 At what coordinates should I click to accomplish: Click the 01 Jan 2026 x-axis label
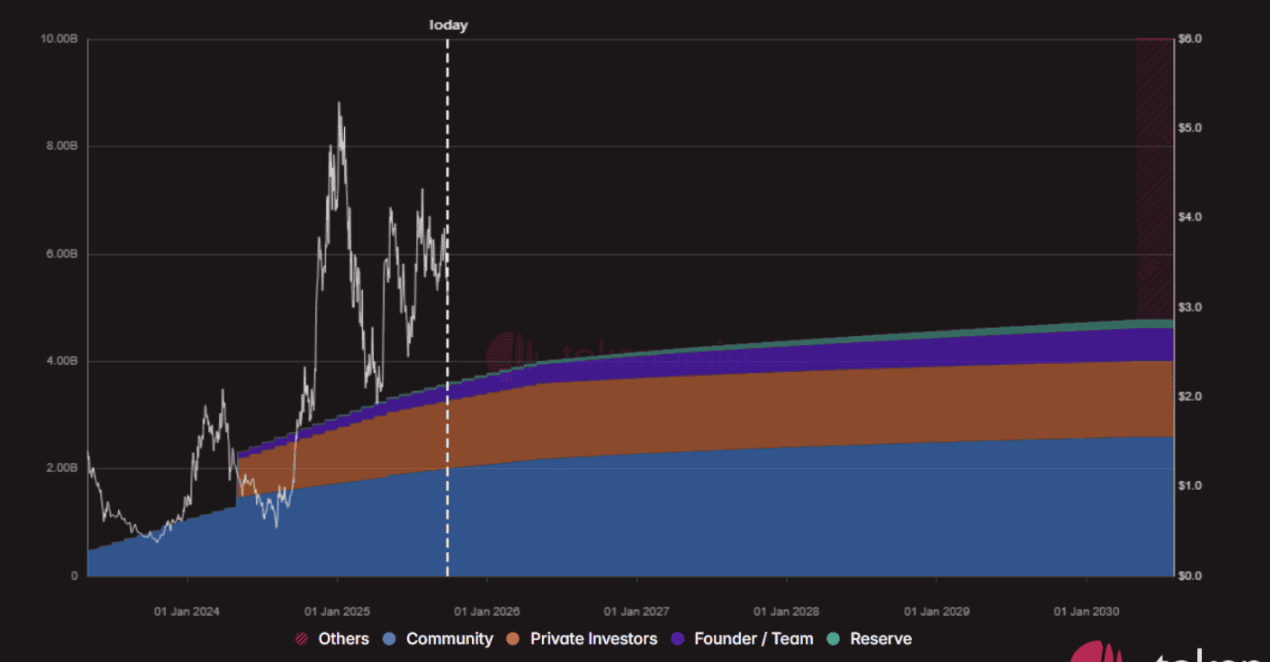coord(486,610)
